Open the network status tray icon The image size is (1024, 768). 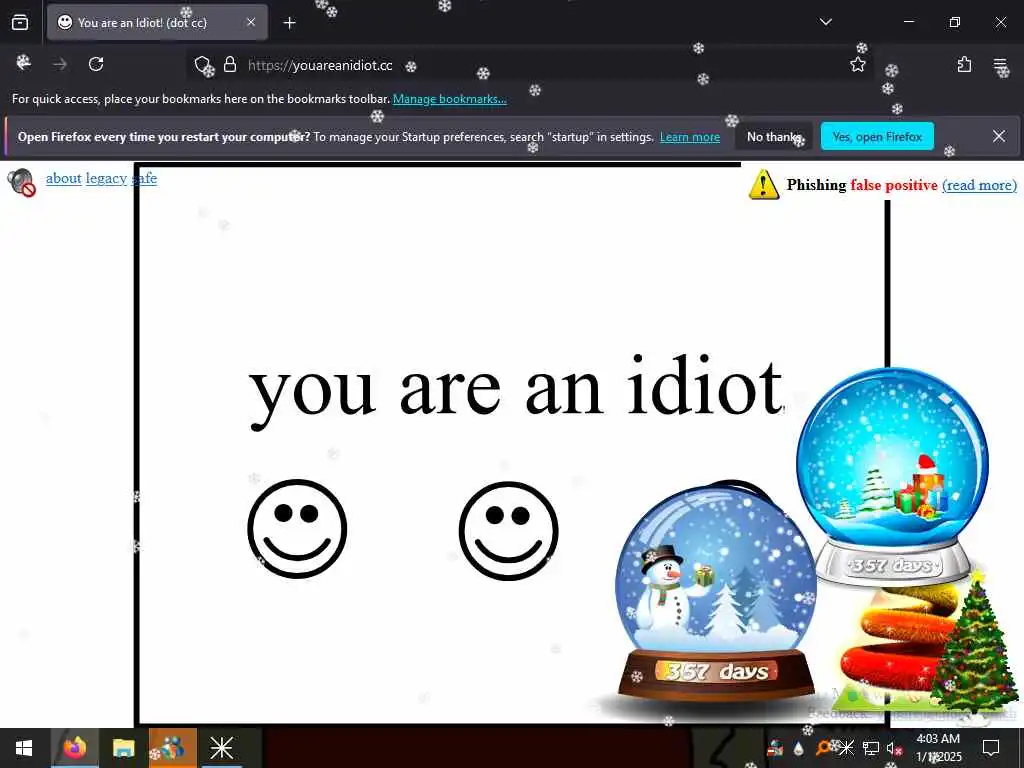coord(871,748)
